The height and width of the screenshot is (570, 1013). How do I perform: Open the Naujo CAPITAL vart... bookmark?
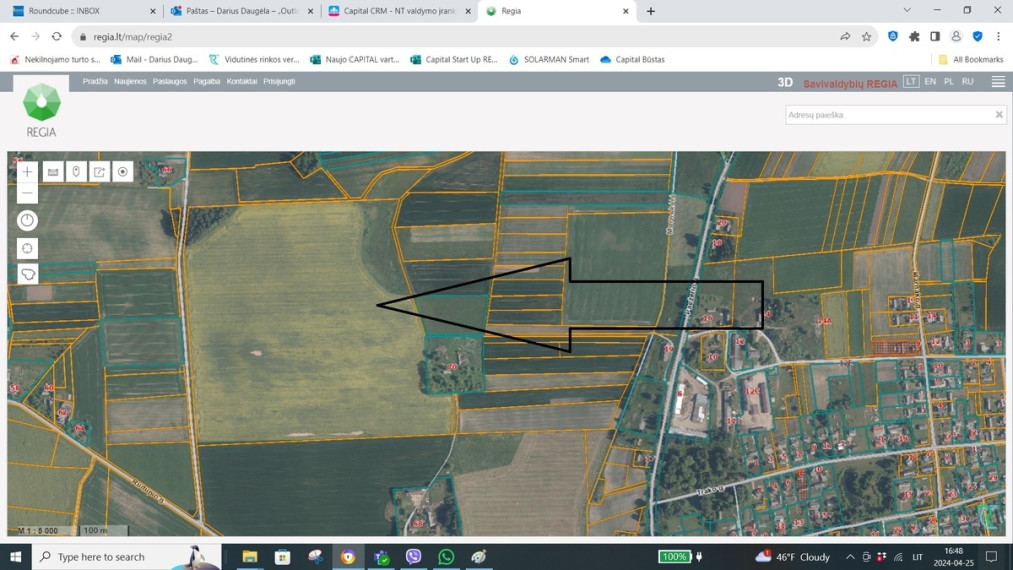pyautogui.click(x=355, y=59)
